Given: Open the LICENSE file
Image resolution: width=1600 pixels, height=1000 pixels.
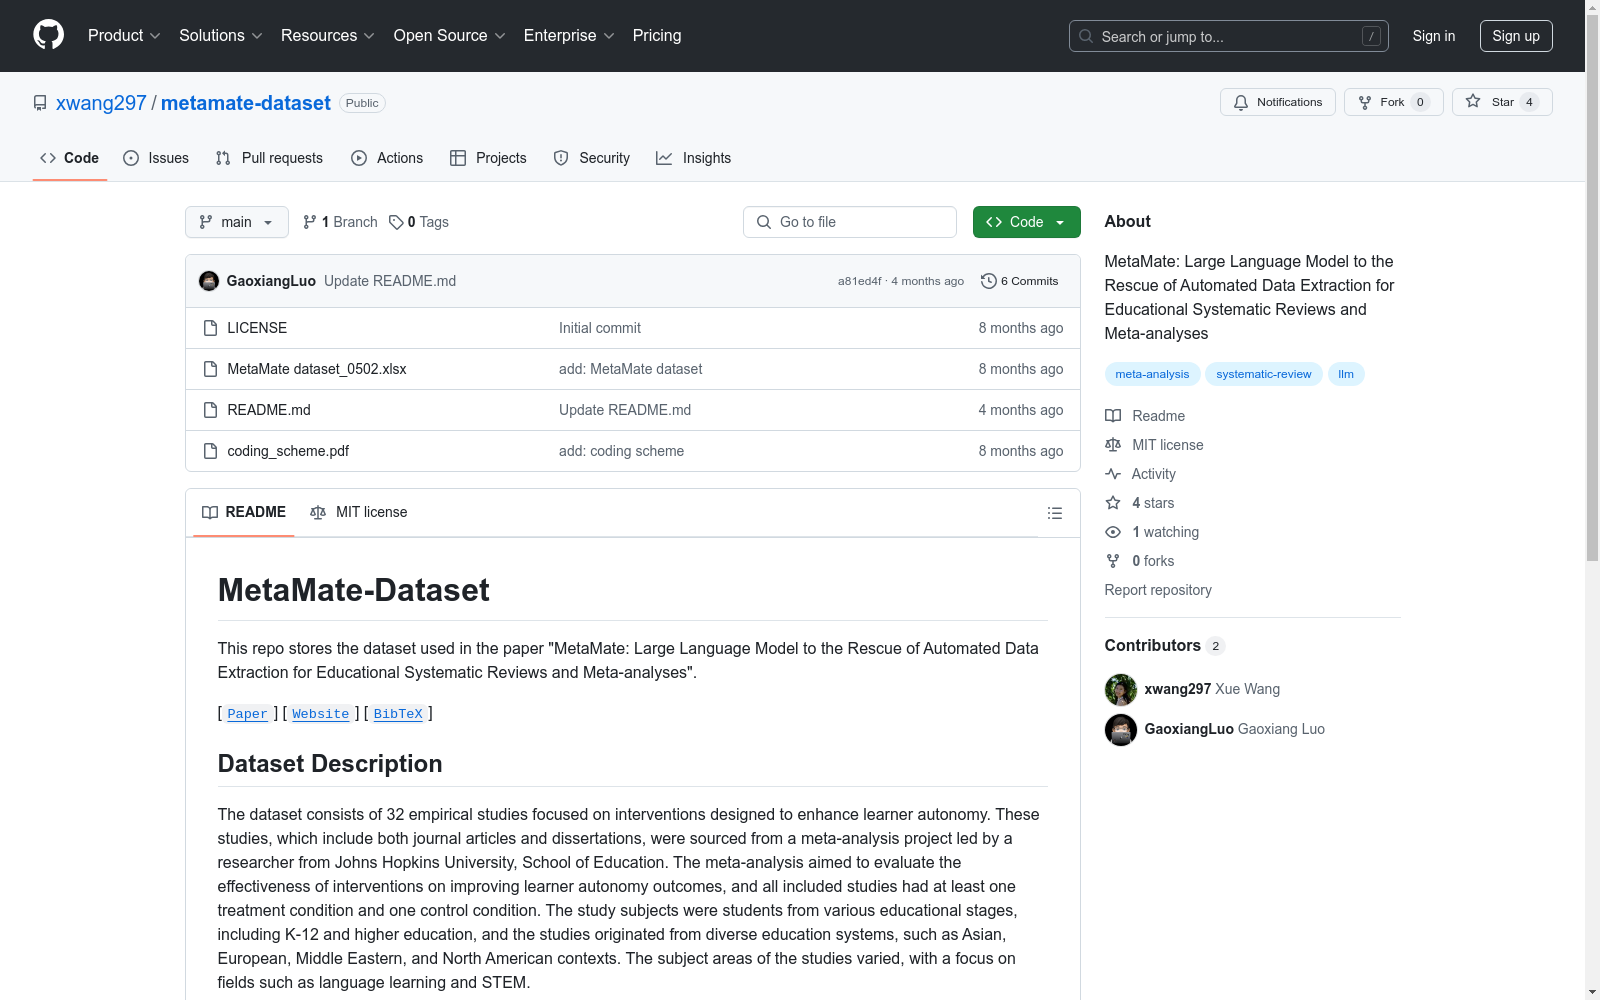Looking at the screenshot, I should 257,328.
